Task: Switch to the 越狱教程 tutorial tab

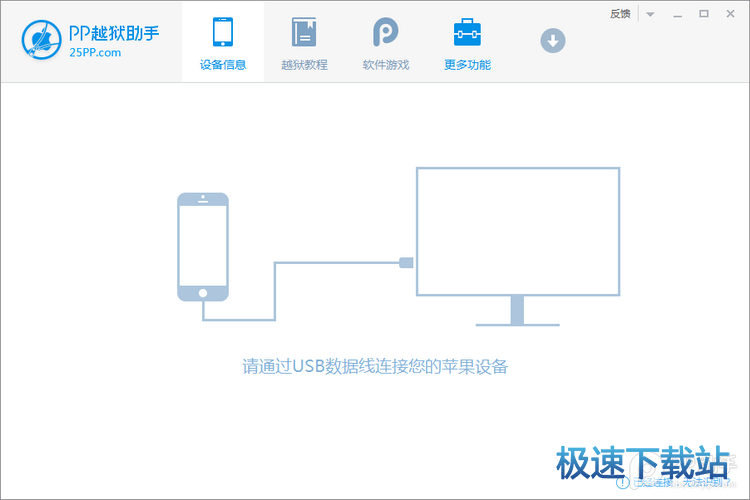Action: [304, 65]
